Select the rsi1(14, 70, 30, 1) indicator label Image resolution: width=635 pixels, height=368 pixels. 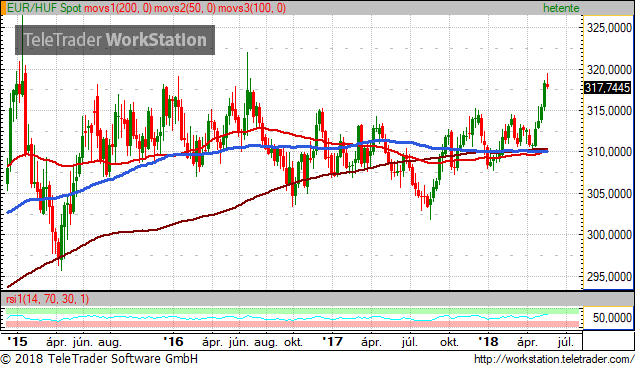(47, 299)
